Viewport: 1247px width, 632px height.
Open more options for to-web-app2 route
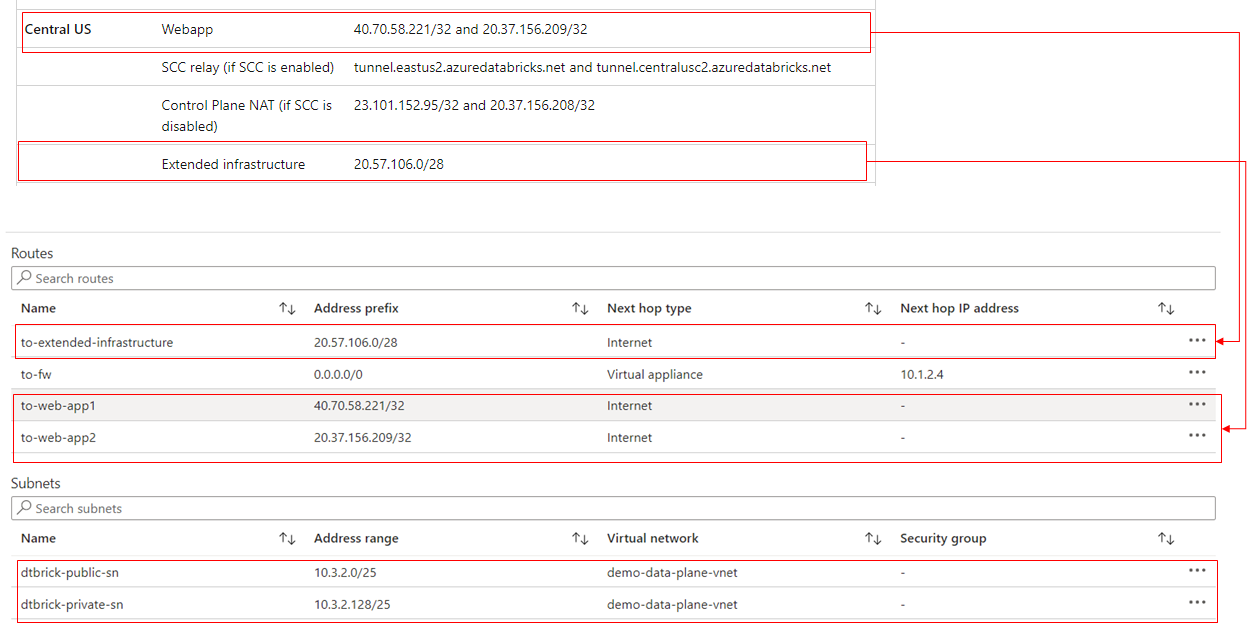[1197, 436]
